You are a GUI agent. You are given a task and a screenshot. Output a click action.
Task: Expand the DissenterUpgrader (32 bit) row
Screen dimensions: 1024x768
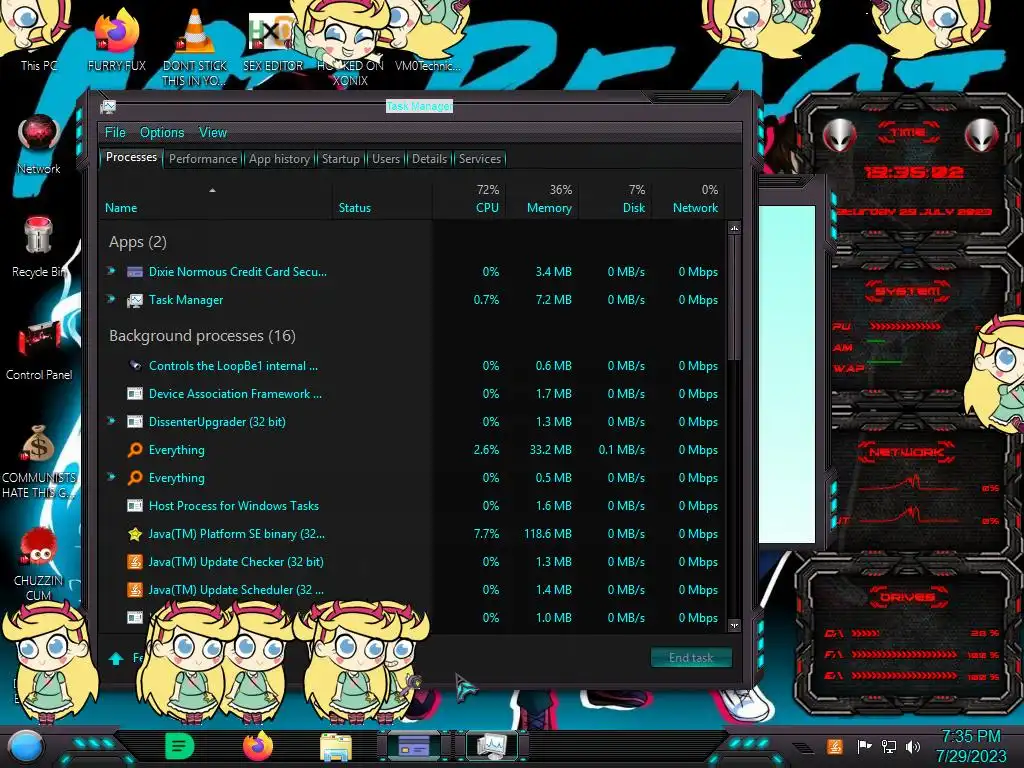111,421
